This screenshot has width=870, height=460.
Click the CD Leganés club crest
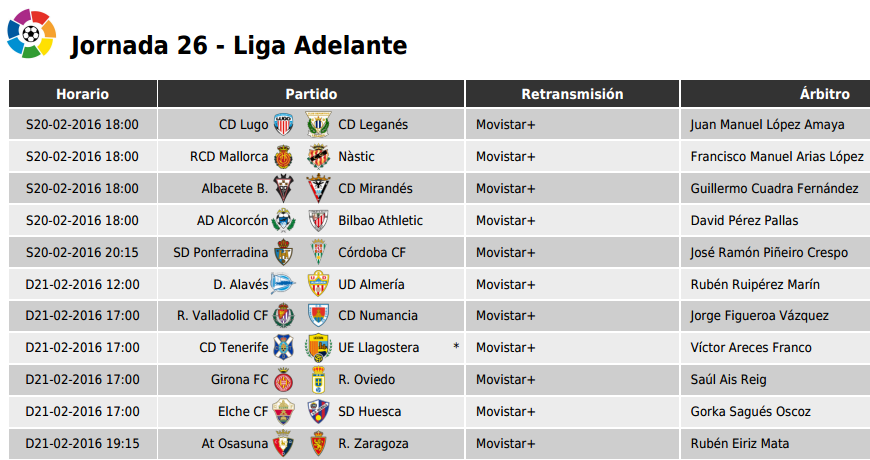point(318,124)
